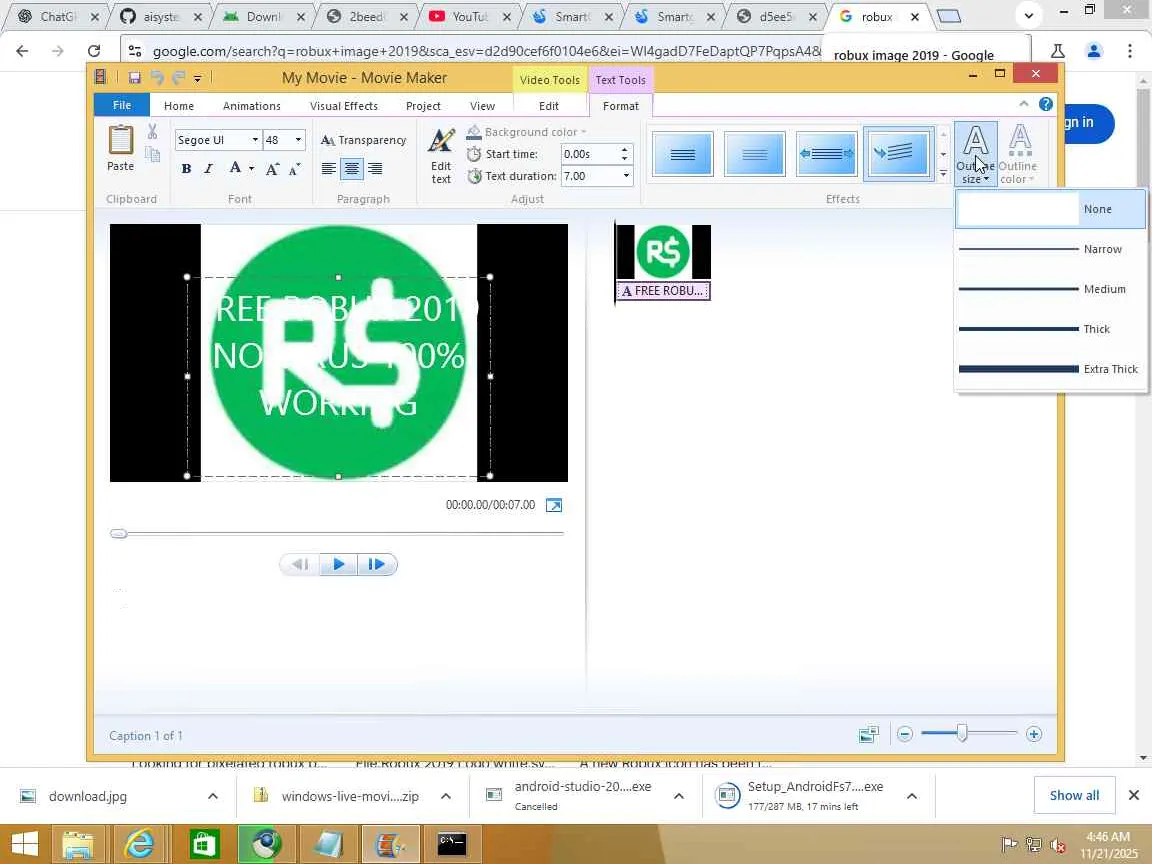Select center text alignment
1152x864 pixels.
tap(352, 169)
